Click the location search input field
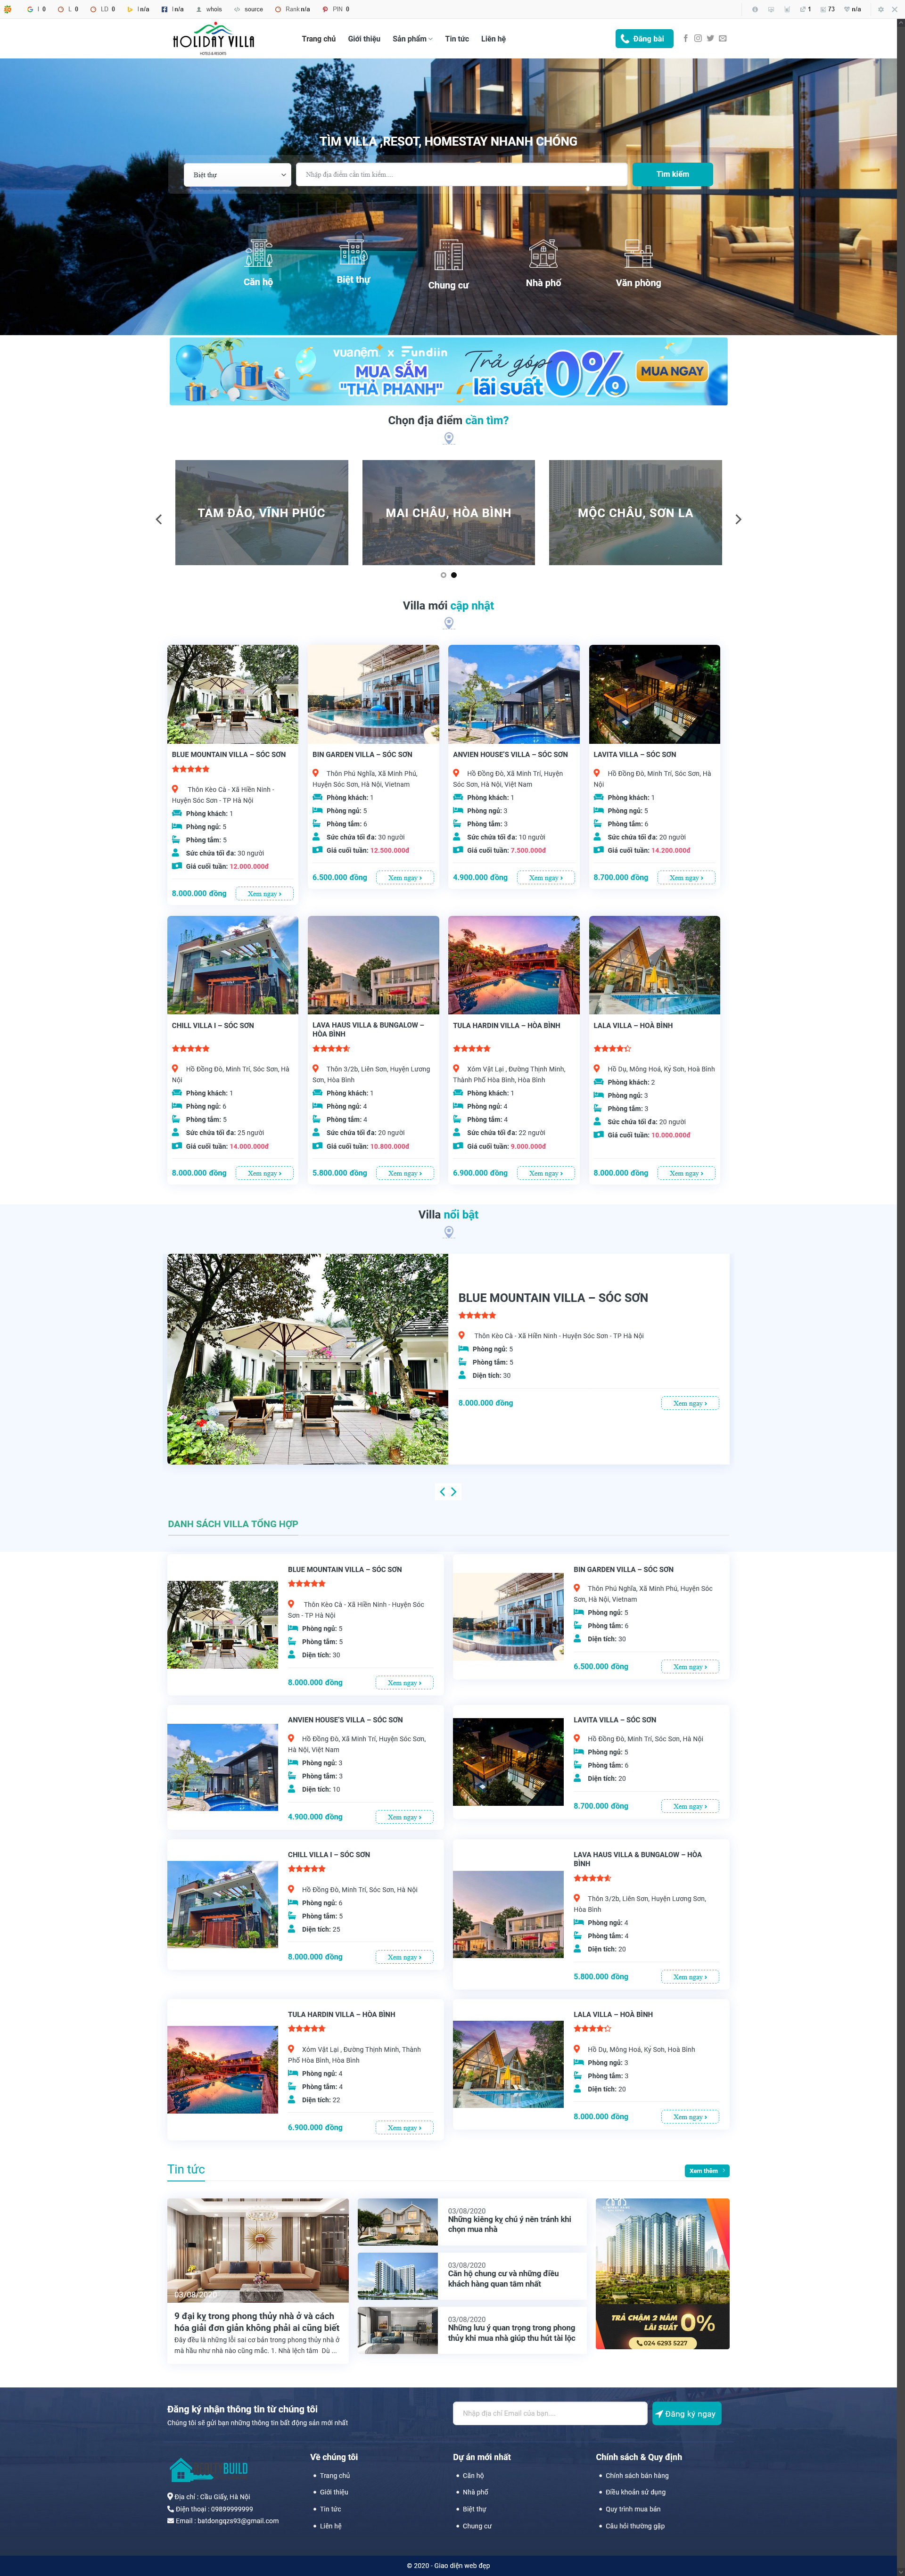Screen dimensions: 905x2576 tap(461, 175)
